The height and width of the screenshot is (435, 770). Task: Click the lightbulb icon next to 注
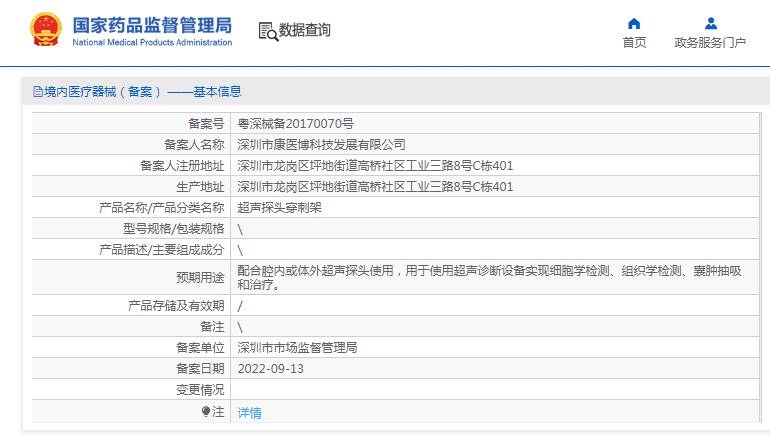coord(206,411)
